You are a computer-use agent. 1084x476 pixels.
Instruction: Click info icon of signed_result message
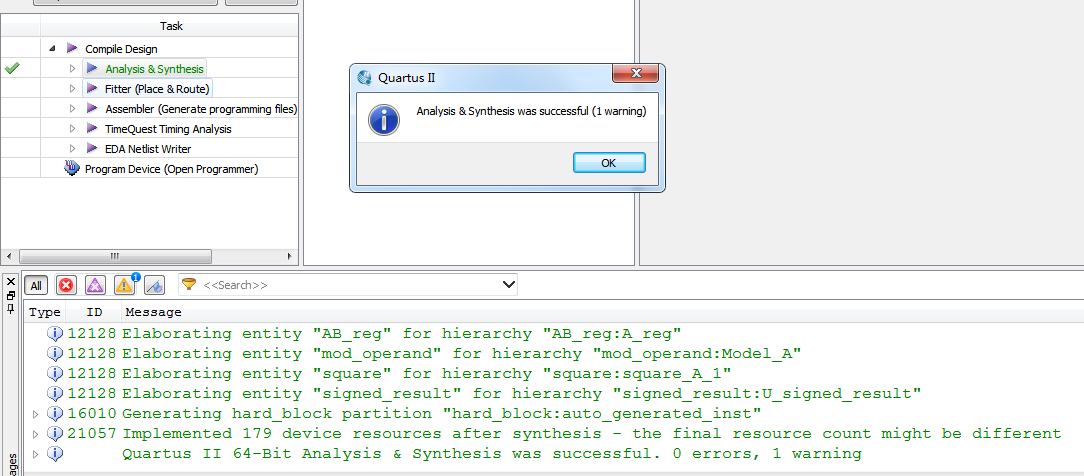[x=55, y=394]
